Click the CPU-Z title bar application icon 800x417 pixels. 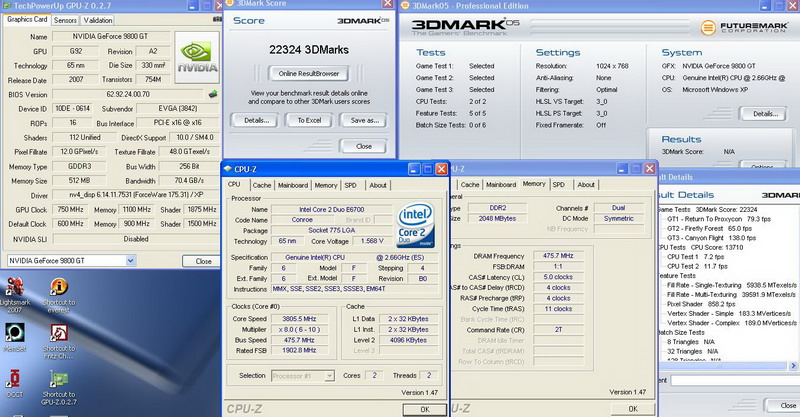[228, 169]
